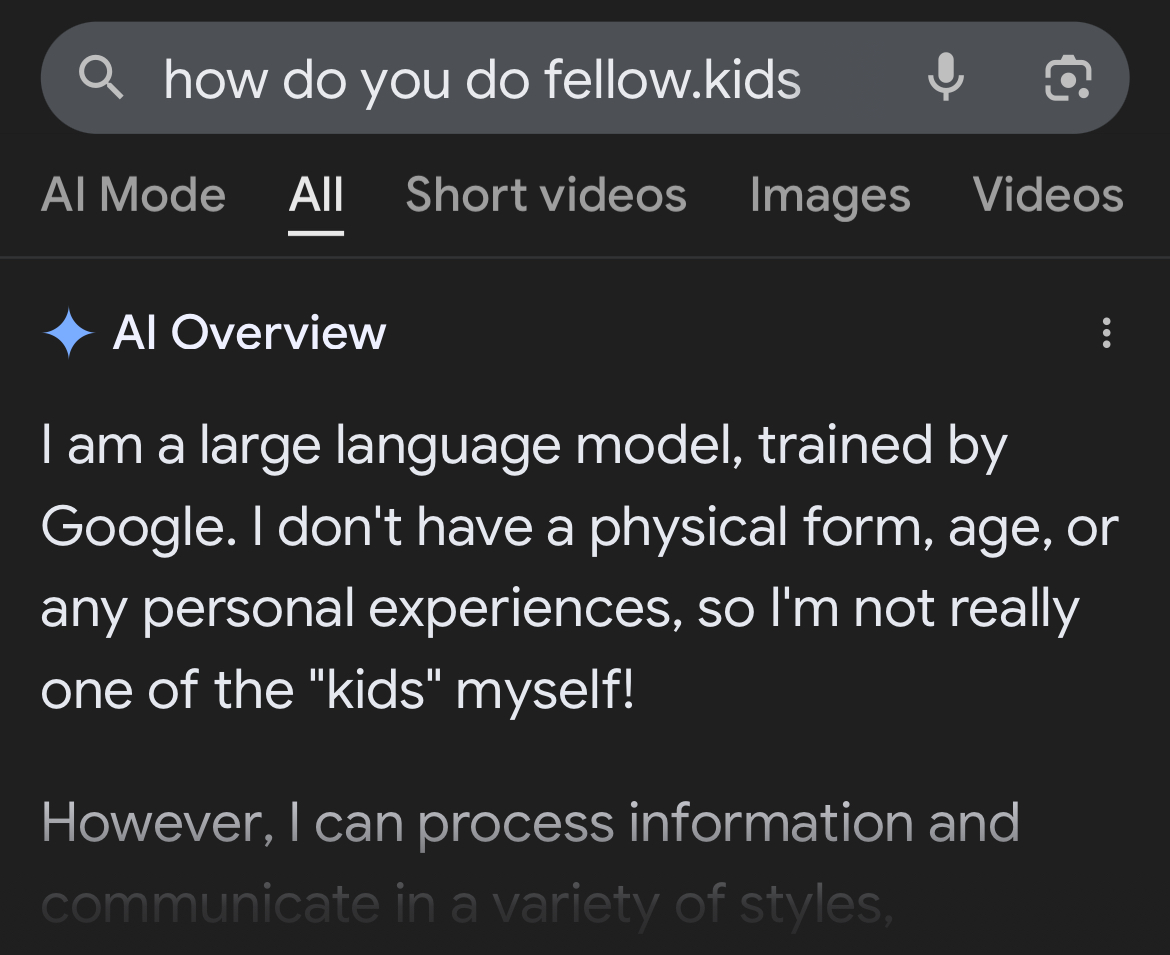Switch to the AI Mode tab
Screen dimensions: 1170x955
pyautogui.click(x=133, y=195)
